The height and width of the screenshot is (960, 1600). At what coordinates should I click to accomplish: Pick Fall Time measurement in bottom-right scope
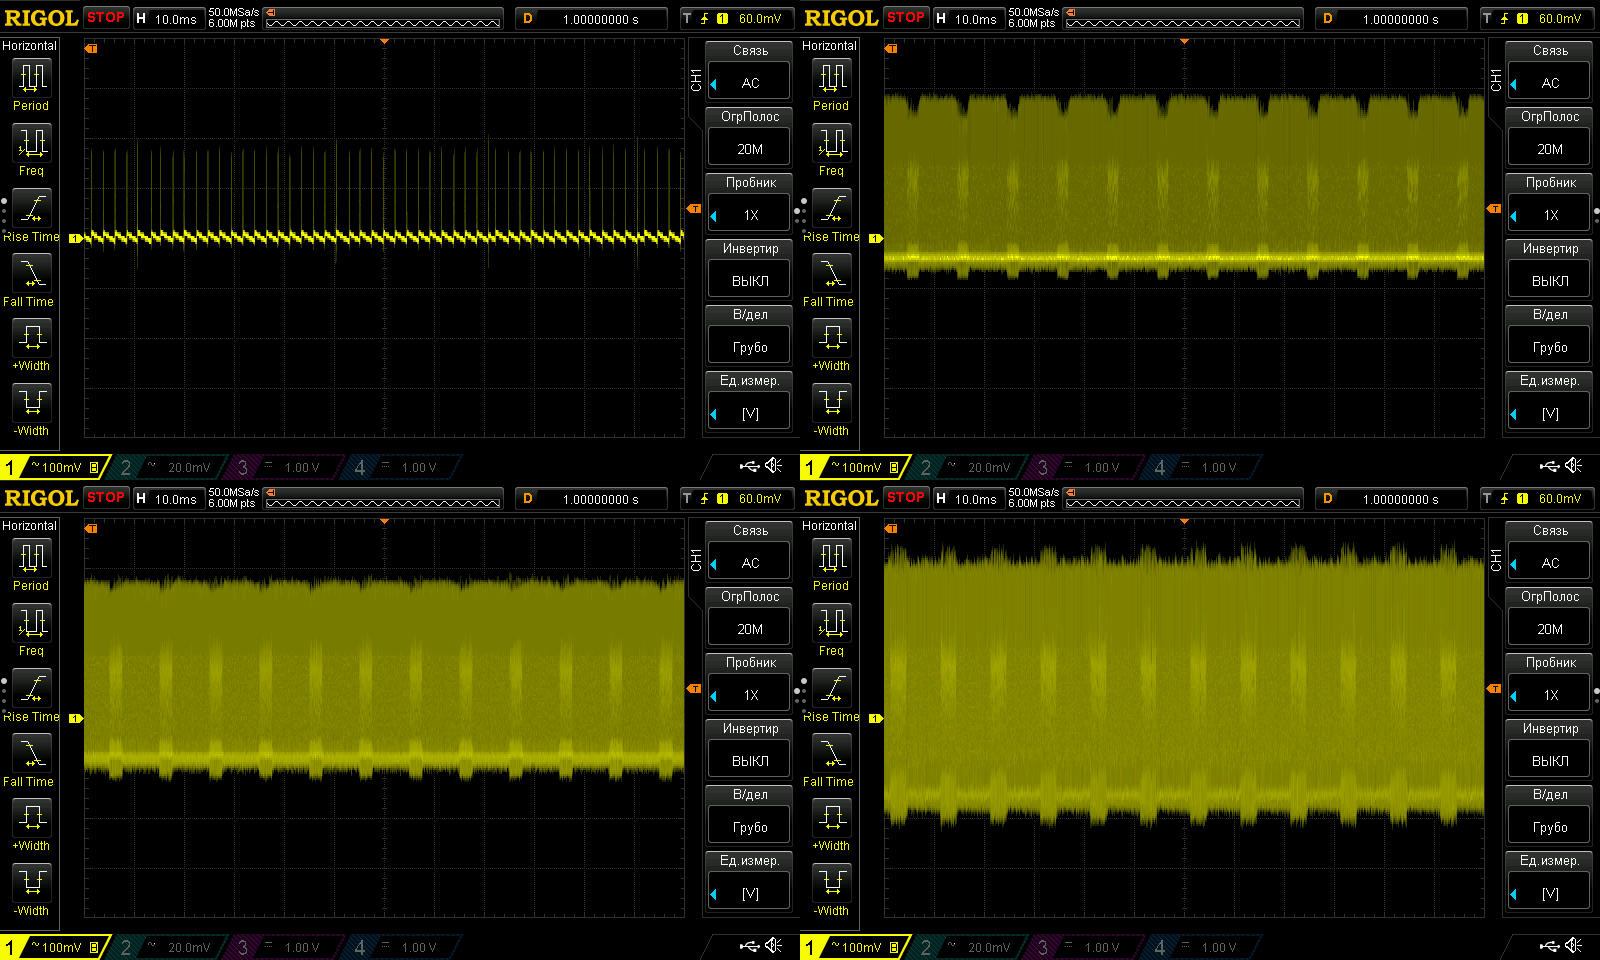point(830,754)
